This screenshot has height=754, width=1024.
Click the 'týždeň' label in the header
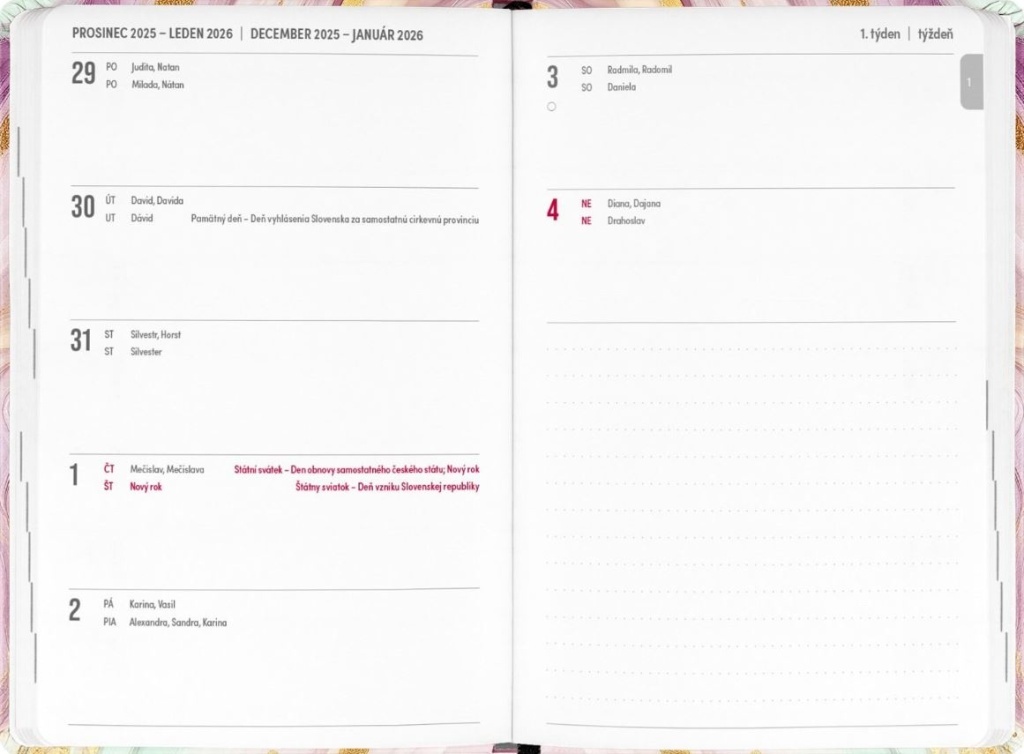pos(935,34)
